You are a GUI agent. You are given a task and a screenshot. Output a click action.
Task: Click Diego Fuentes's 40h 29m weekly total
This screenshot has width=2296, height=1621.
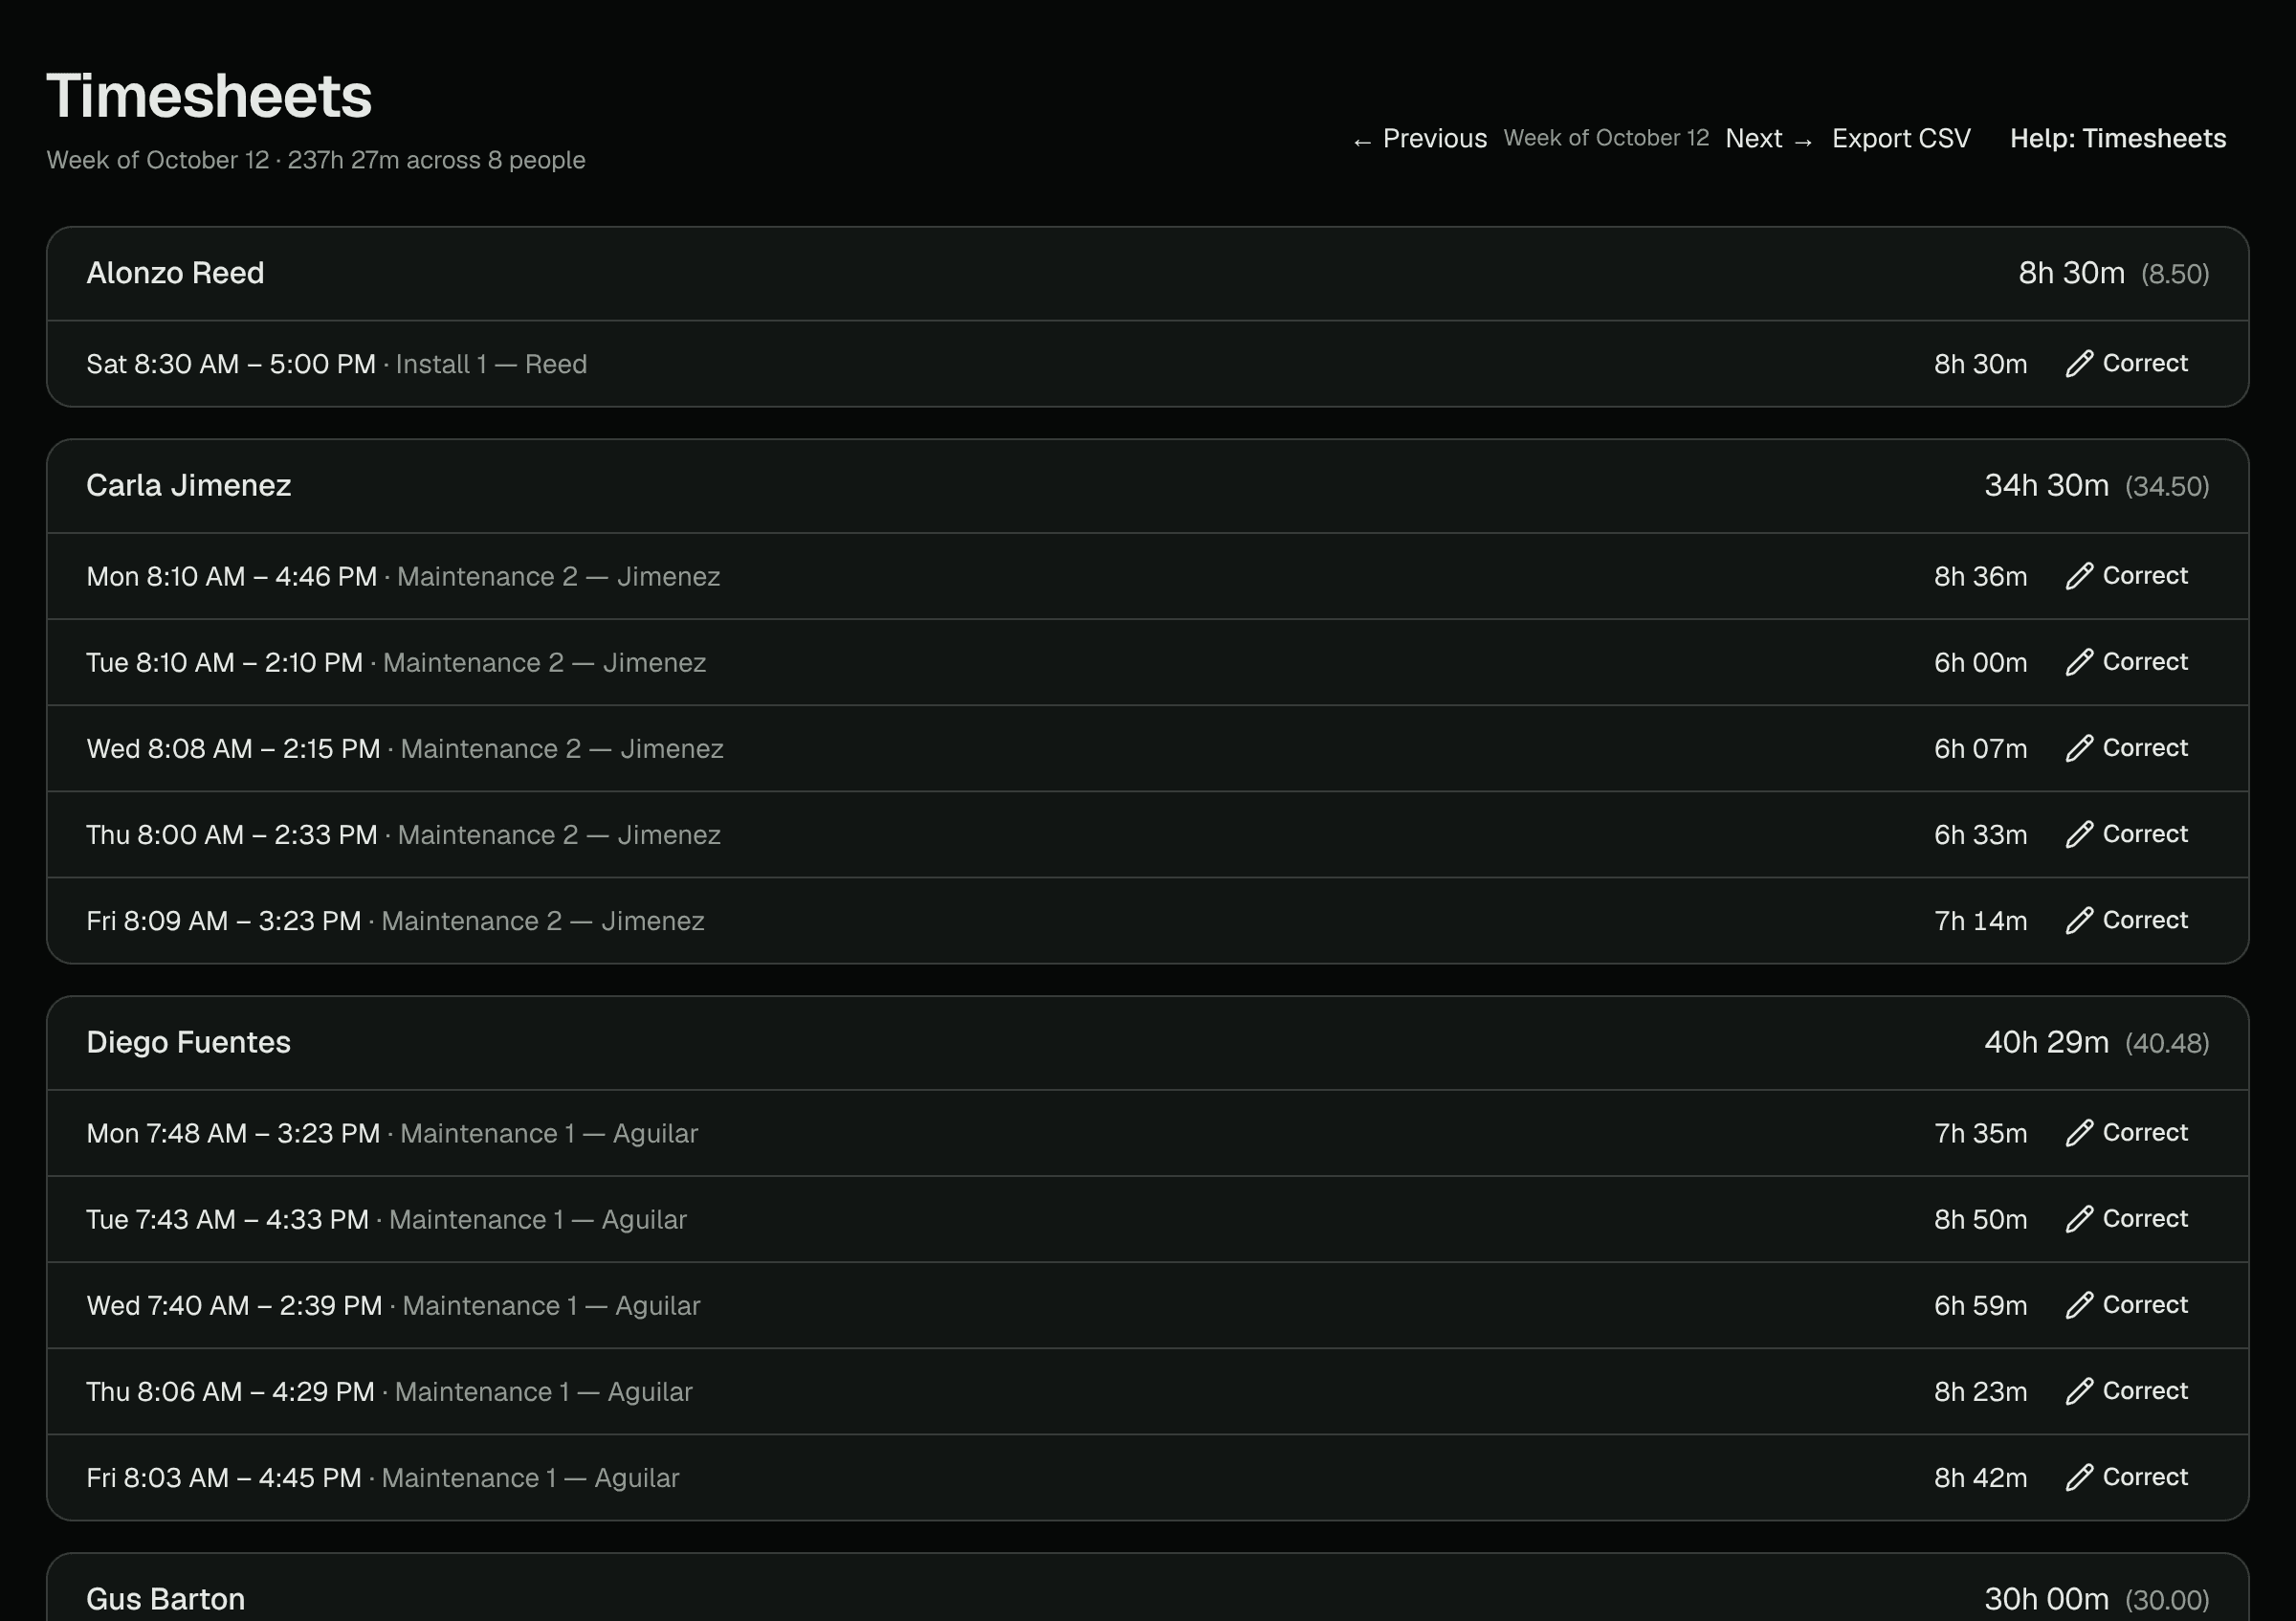click(x=2046, y=1042)
